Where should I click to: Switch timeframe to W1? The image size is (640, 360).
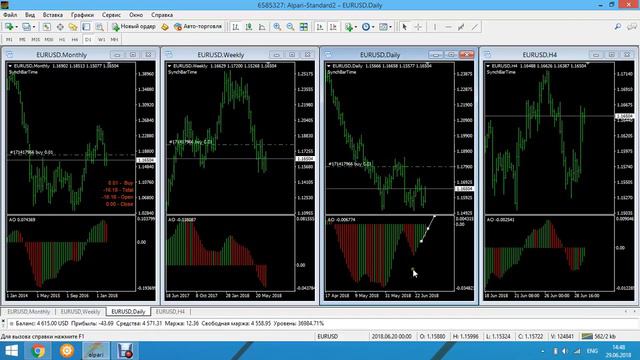(101, 40)
